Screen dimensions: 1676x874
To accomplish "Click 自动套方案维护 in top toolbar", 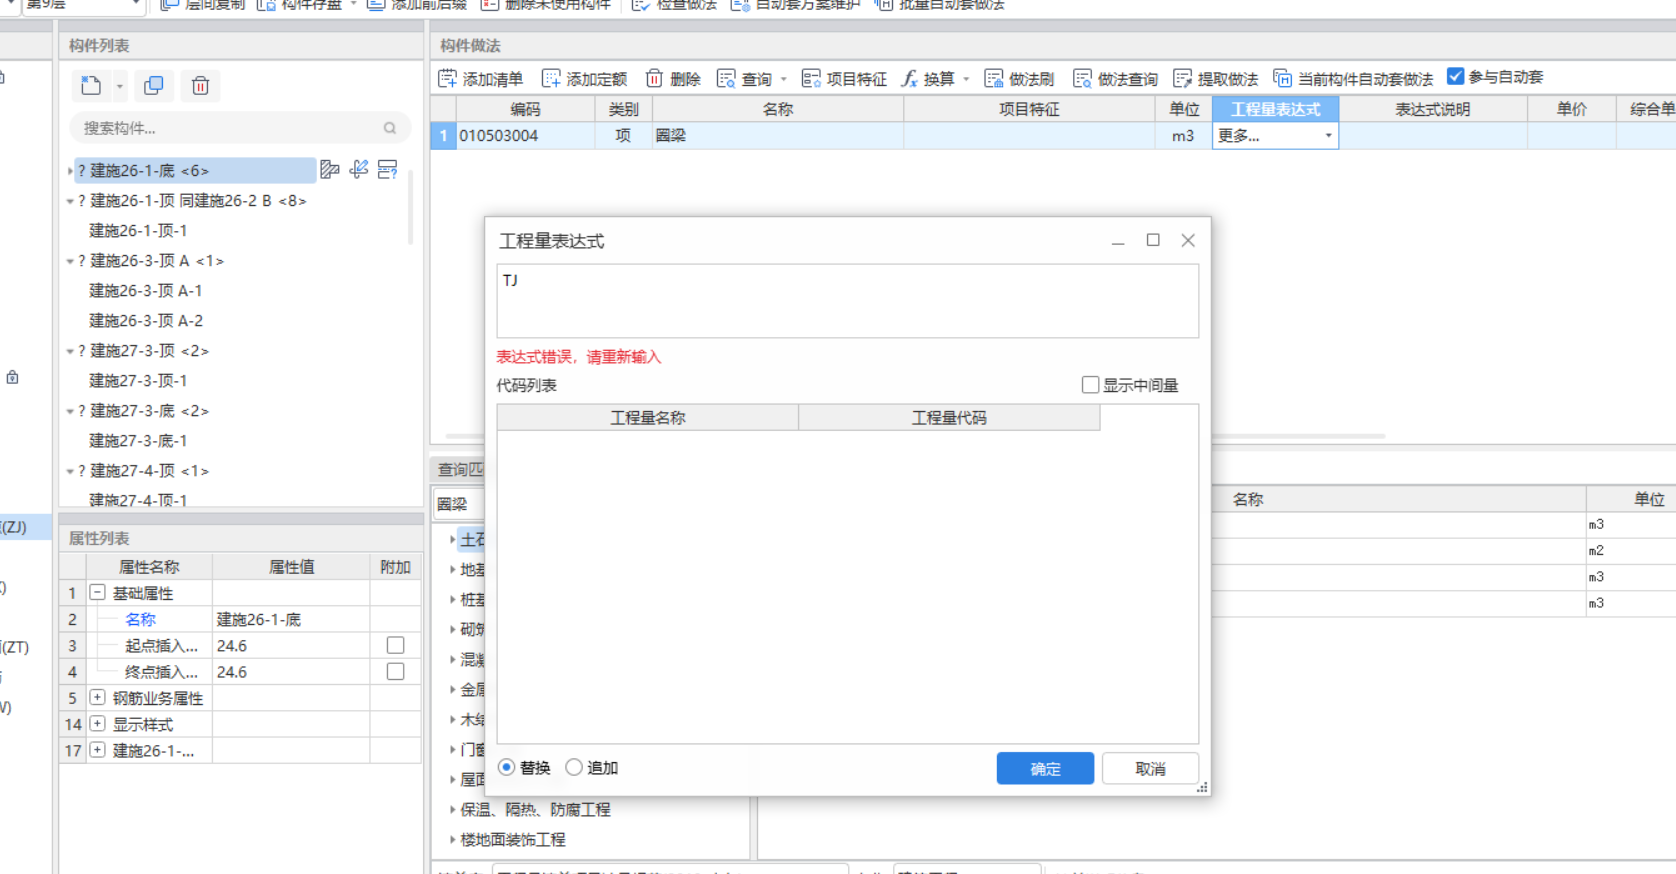I will point(796,5).
